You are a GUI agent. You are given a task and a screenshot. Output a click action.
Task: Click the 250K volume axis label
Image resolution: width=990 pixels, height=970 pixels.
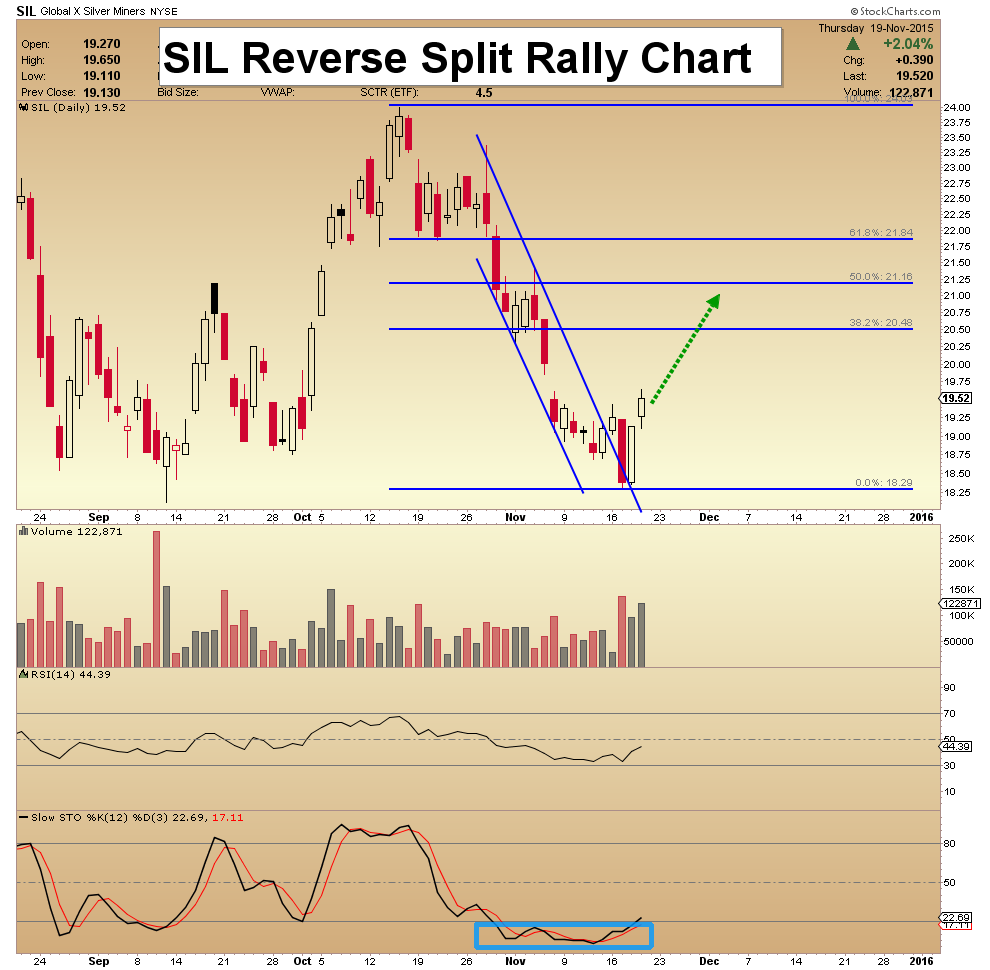tap(962, 539)
